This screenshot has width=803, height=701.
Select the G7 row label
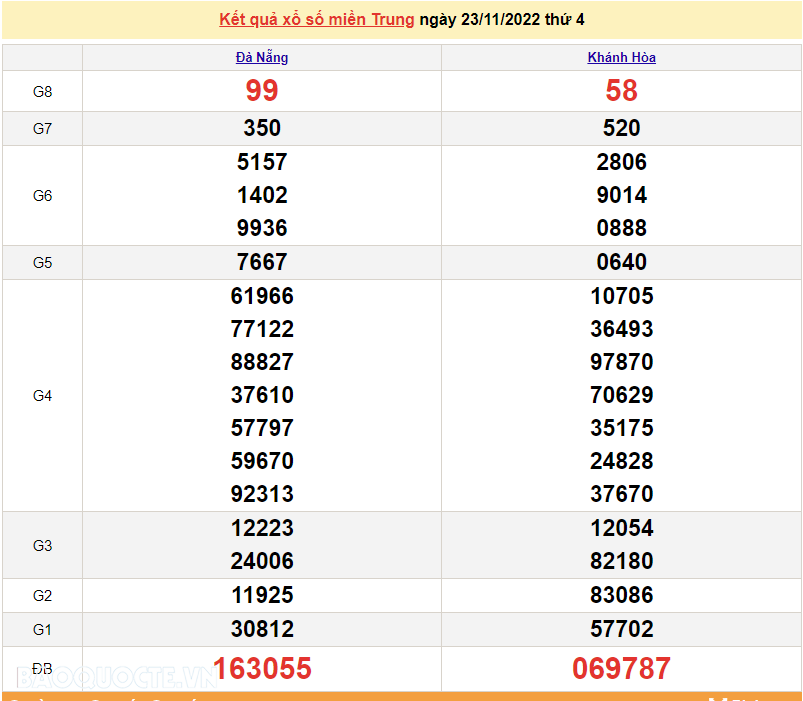pos(41,128)
